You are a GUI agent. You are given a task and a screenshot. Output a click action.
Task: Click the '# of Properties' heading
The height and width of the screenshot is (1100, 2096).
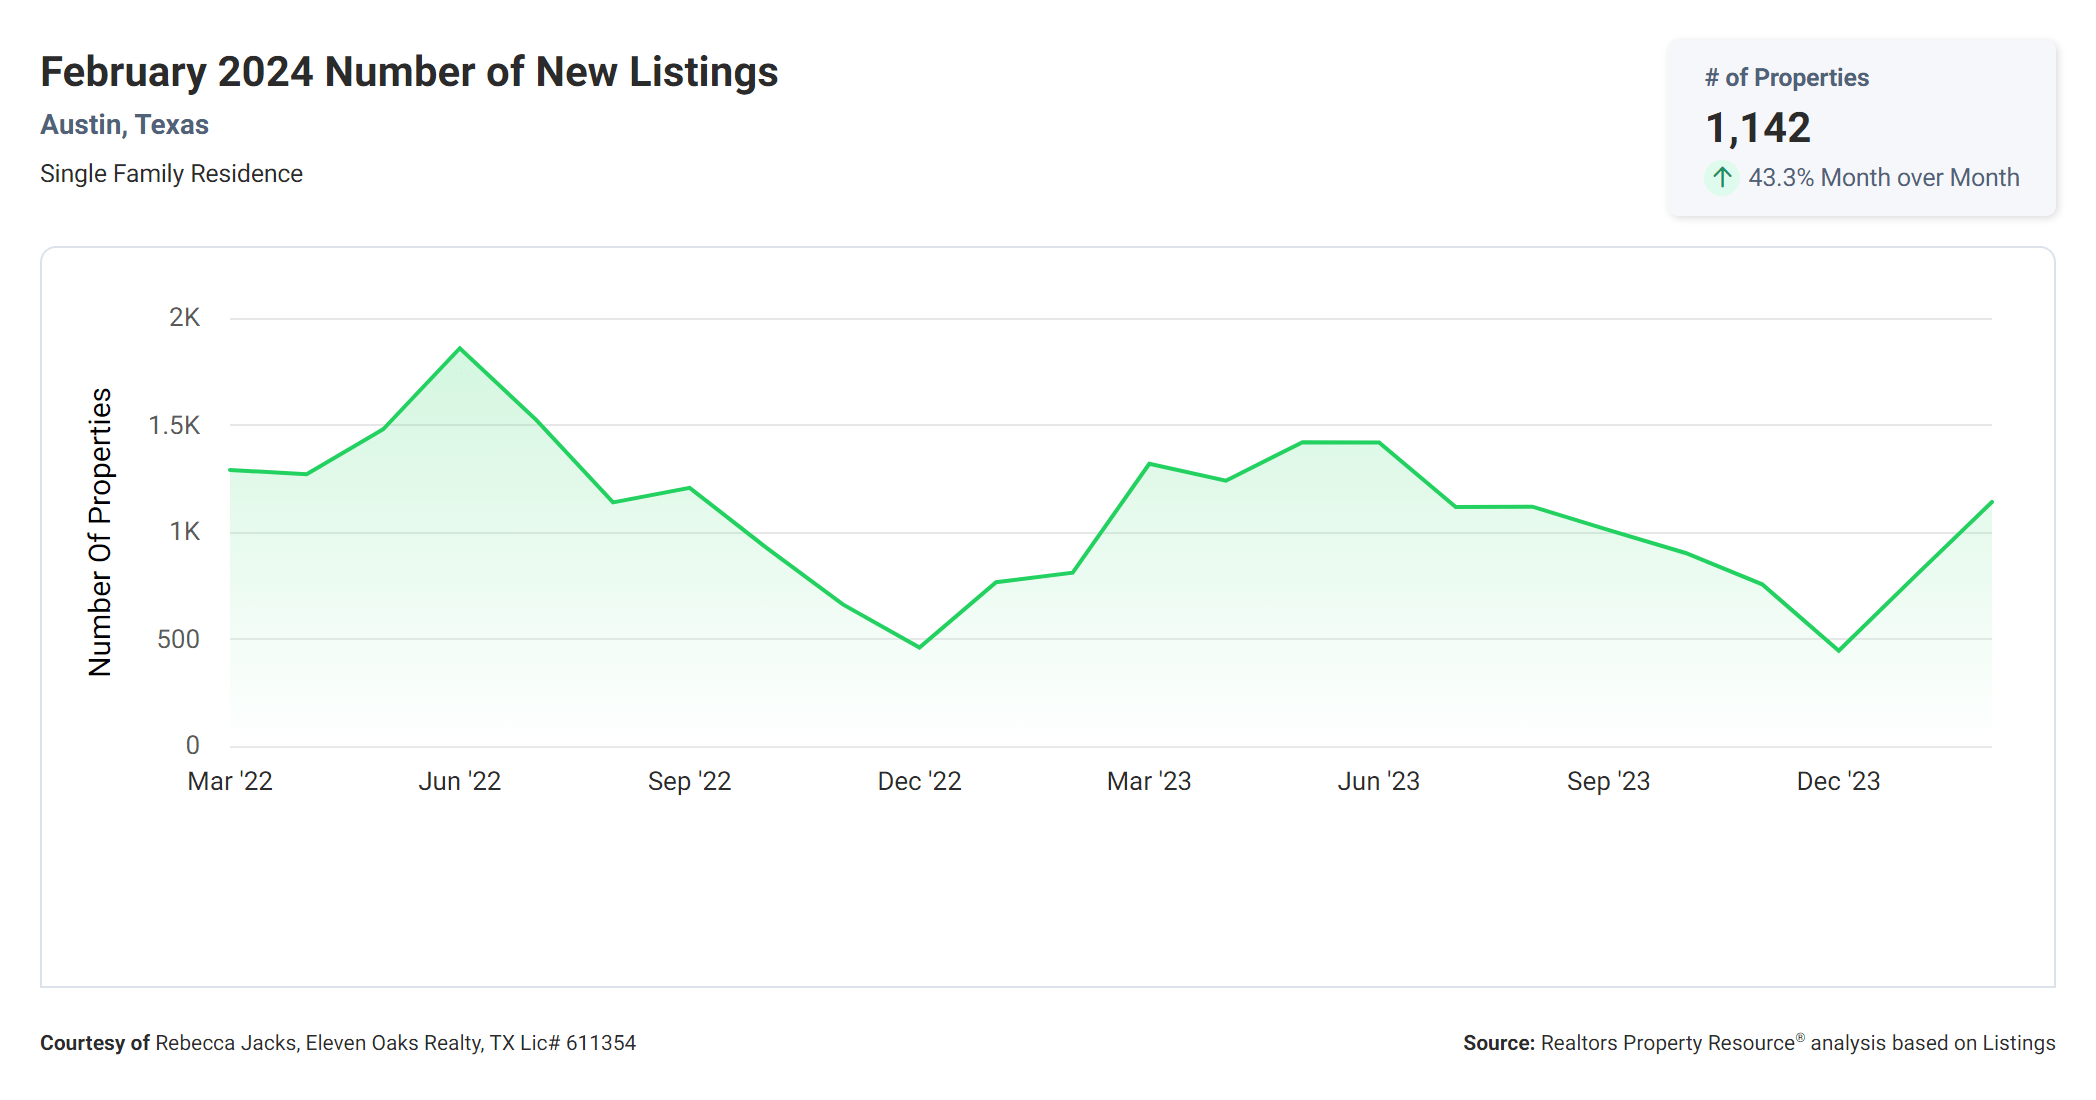pyautogui.click(x=1786, y=78)
